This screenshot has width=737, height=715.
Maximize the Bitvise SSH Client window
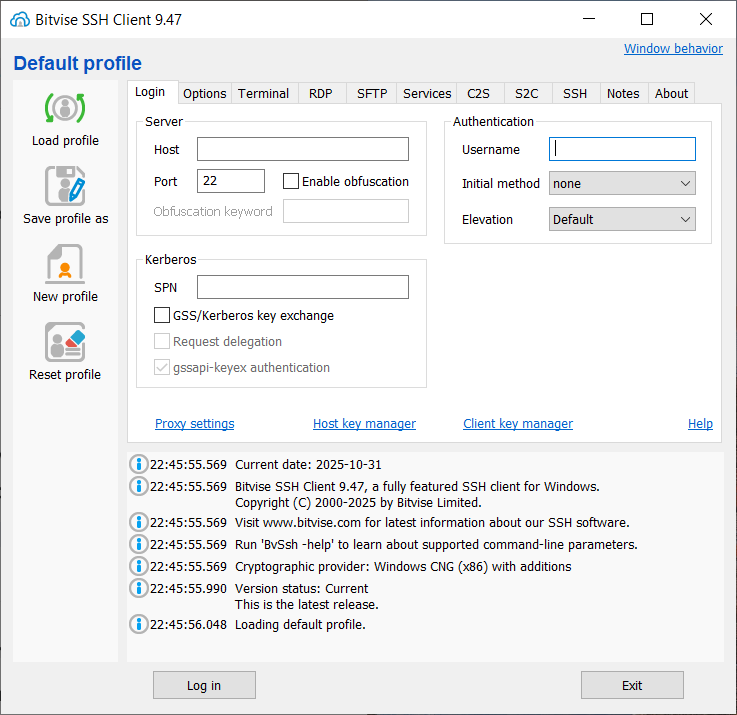point(647,19)
